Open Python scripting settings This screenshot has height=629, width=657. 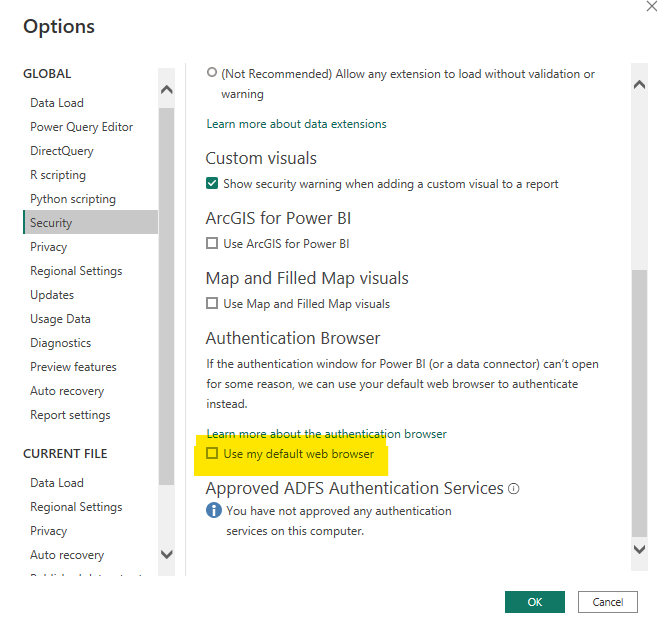(73, 199)
